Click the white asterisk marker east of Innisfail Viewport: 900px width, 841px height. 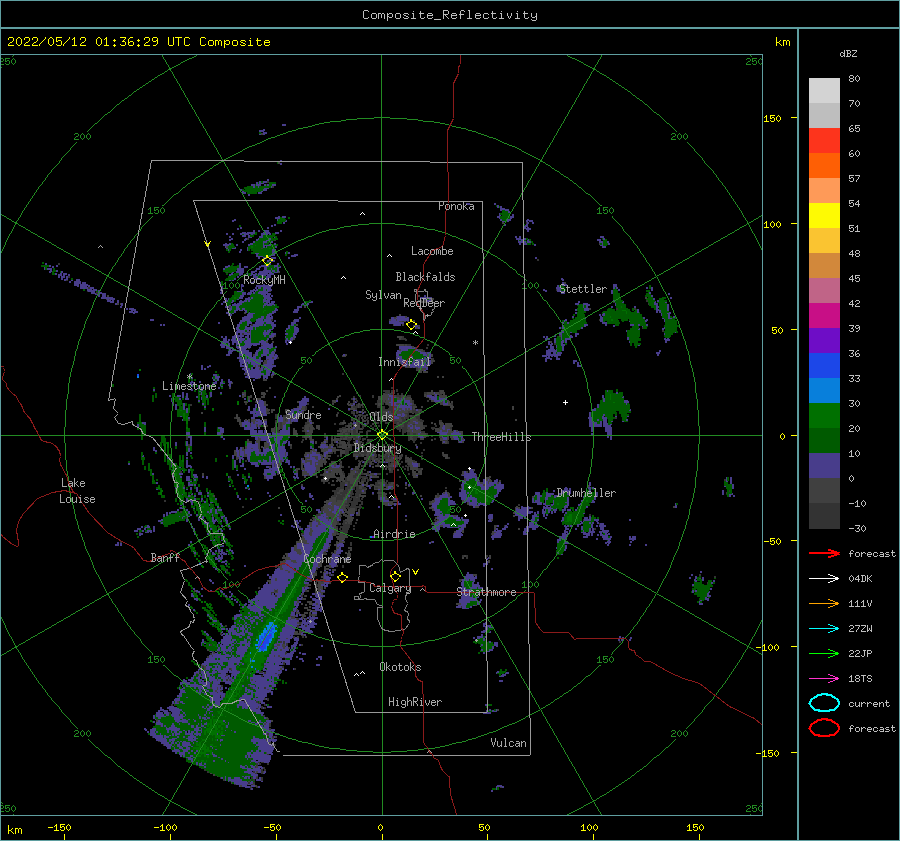pos(475,343)
